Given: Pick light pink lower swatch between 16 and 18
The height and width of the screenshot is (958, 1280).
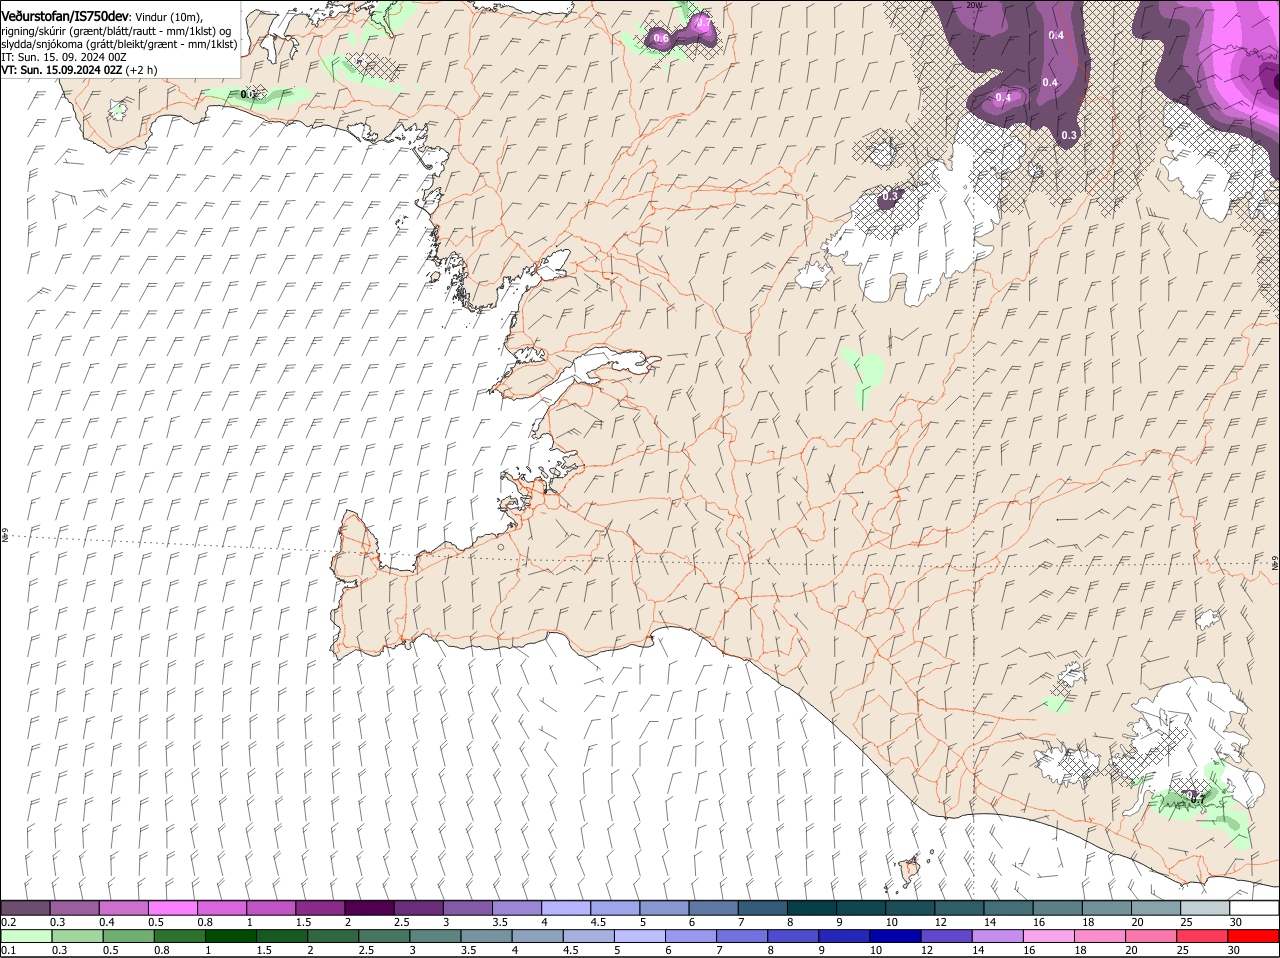Looking at the screenshot, I should (1049, 936).
